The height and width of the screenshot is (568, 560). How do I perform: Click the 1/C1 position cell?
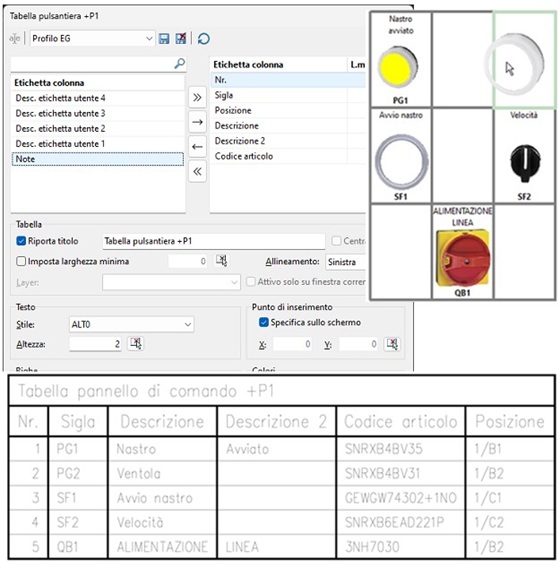[510, 498]
